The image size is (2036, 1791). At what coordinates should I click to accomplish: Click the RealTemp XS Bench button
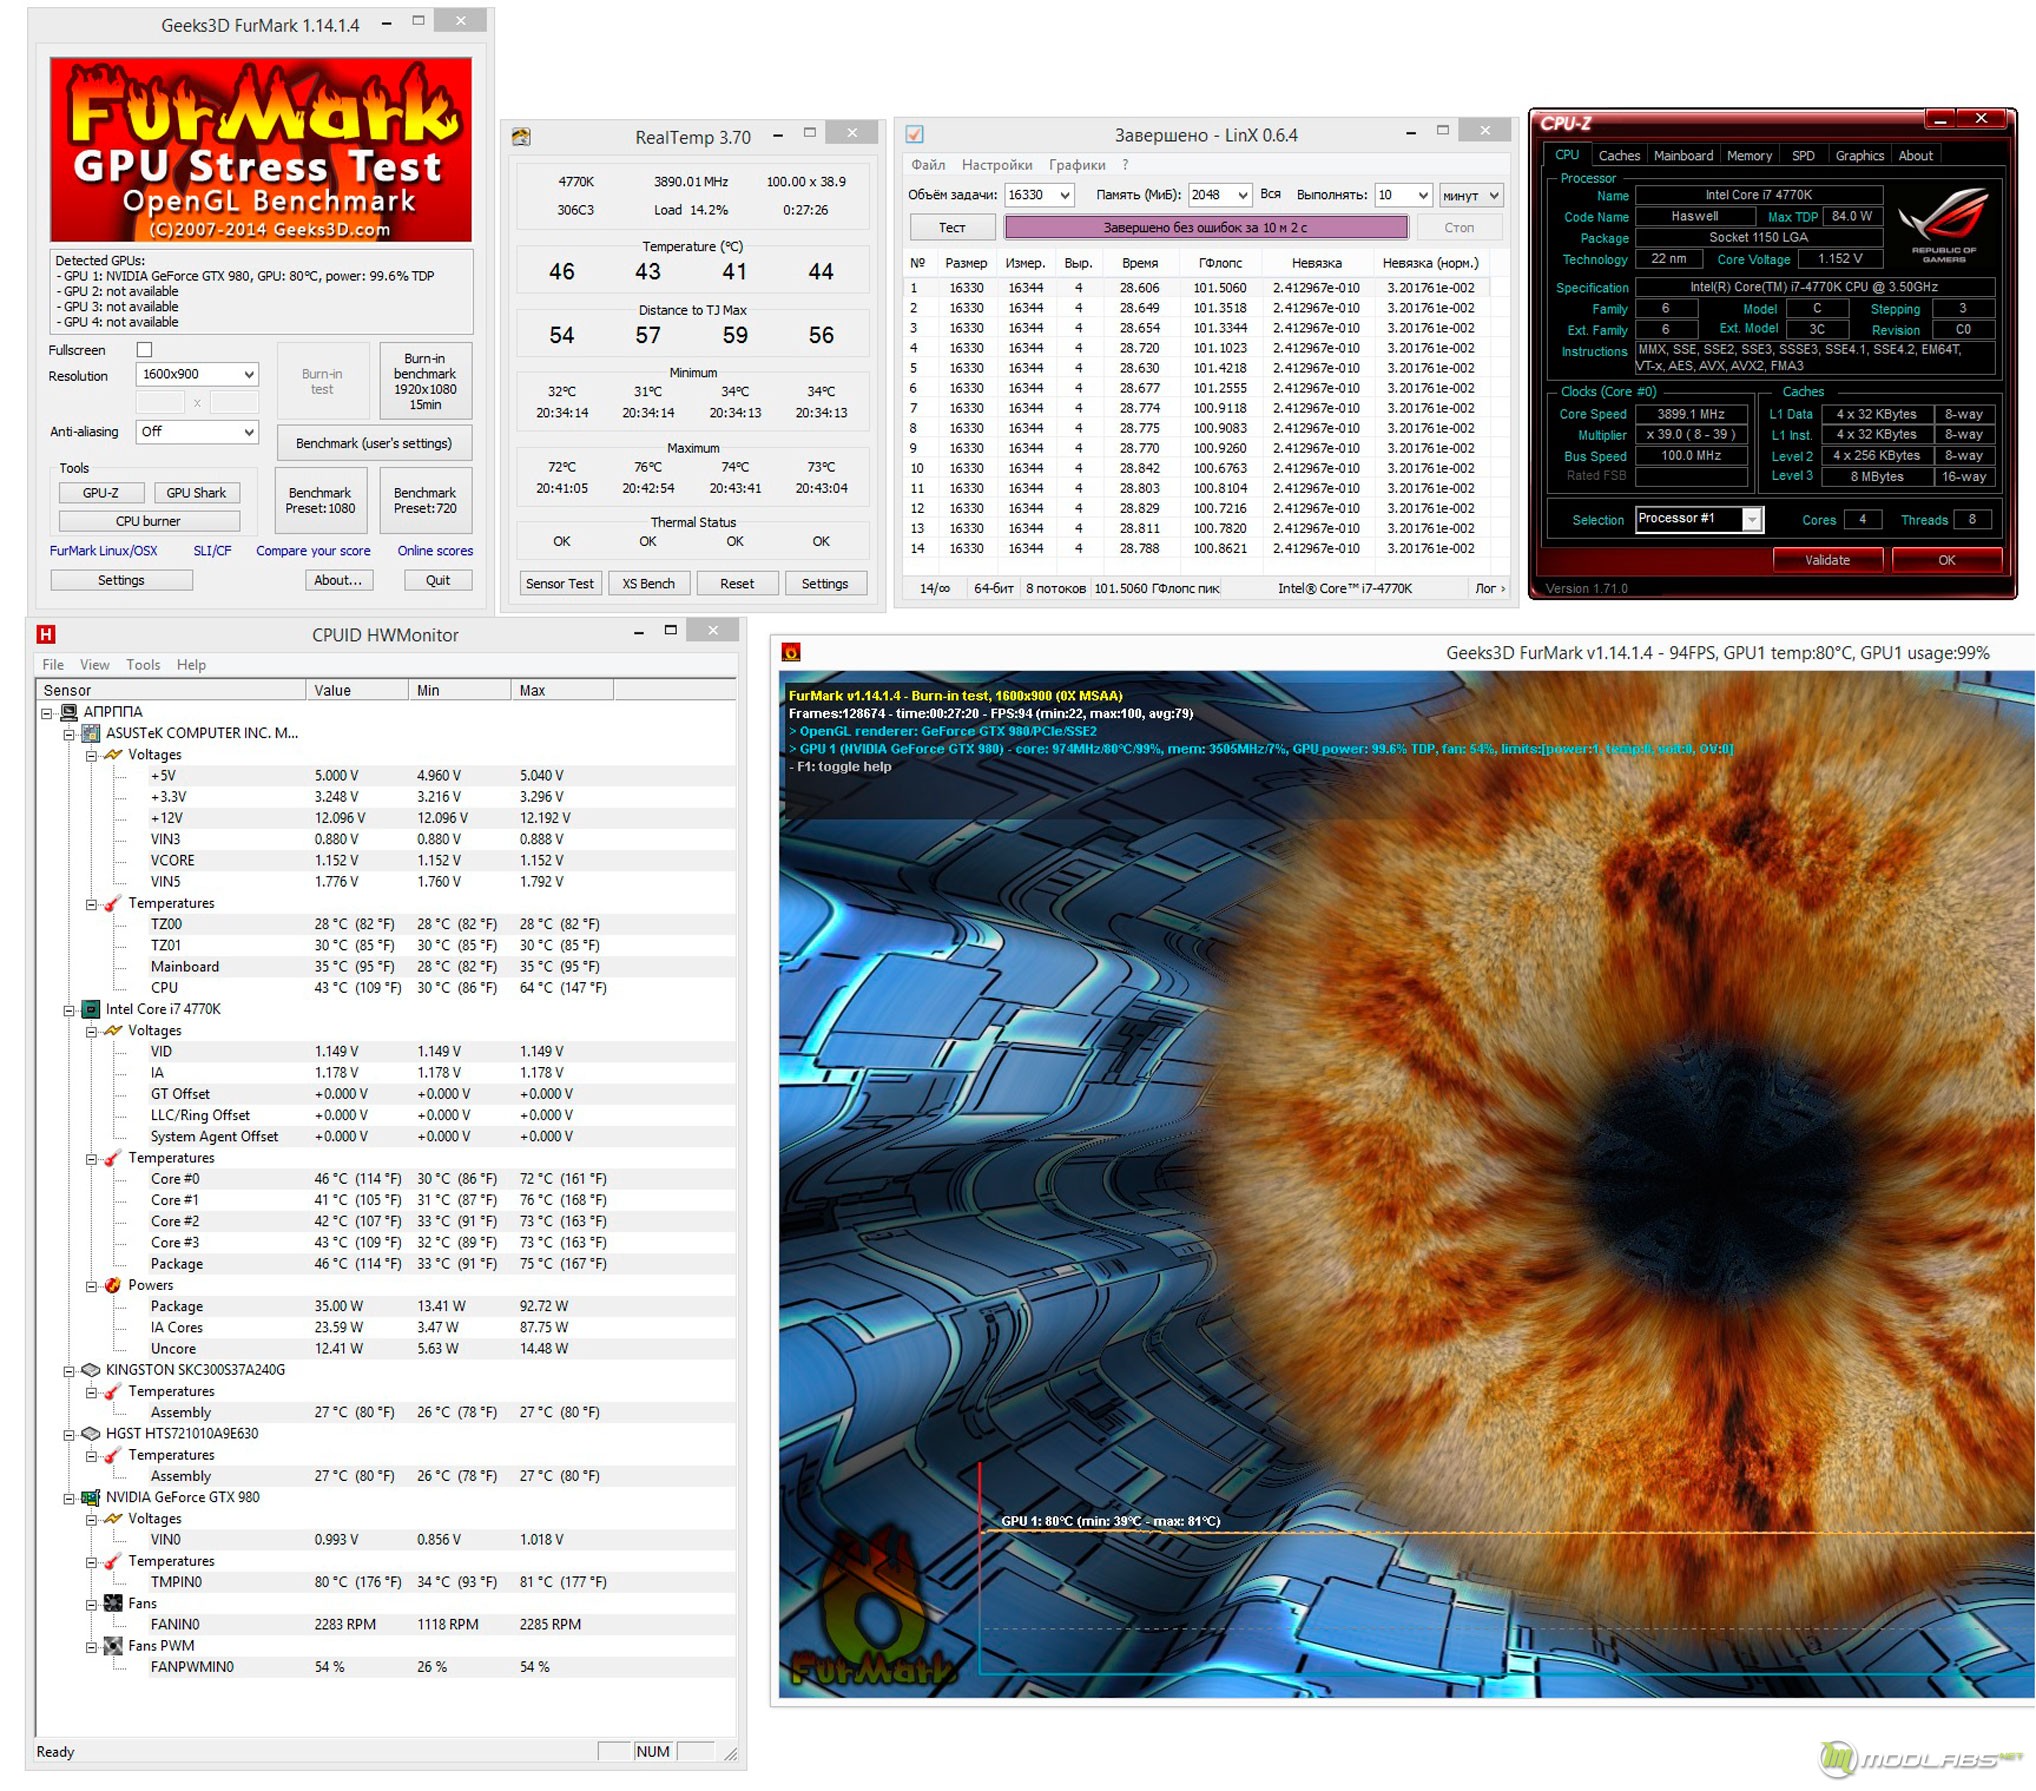click(648, 583)
